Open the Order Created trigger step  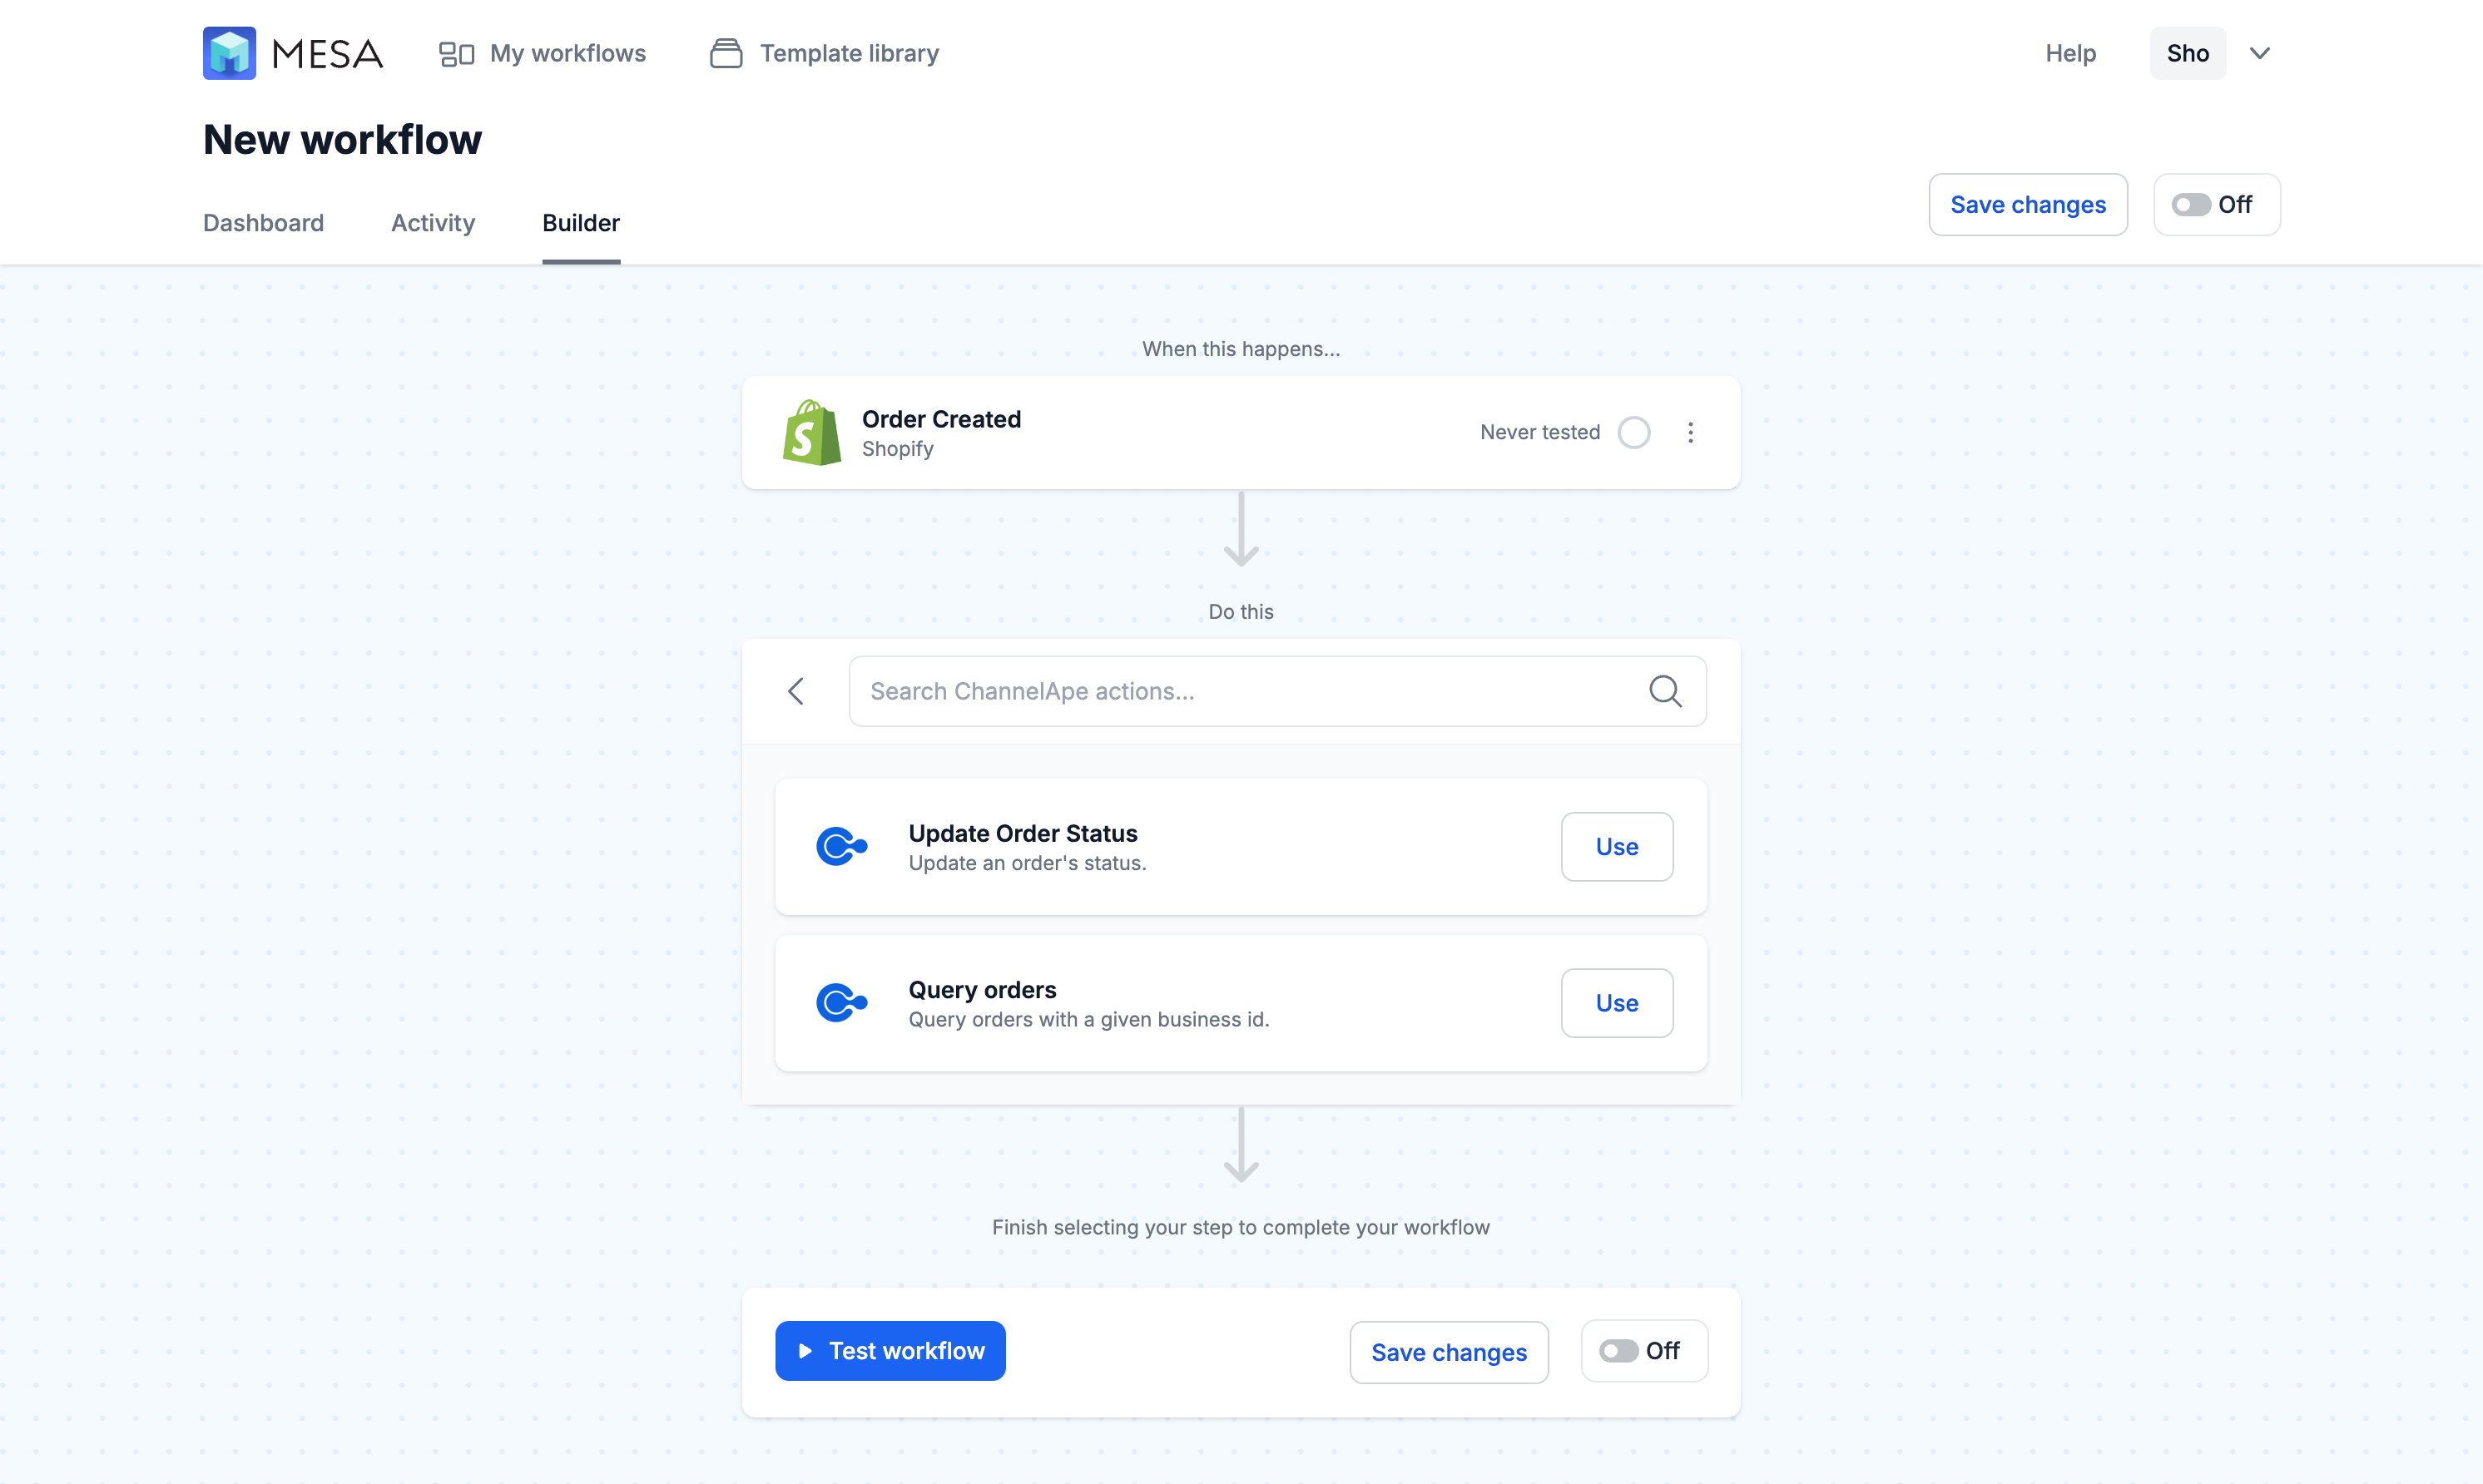coord(1240,433)
